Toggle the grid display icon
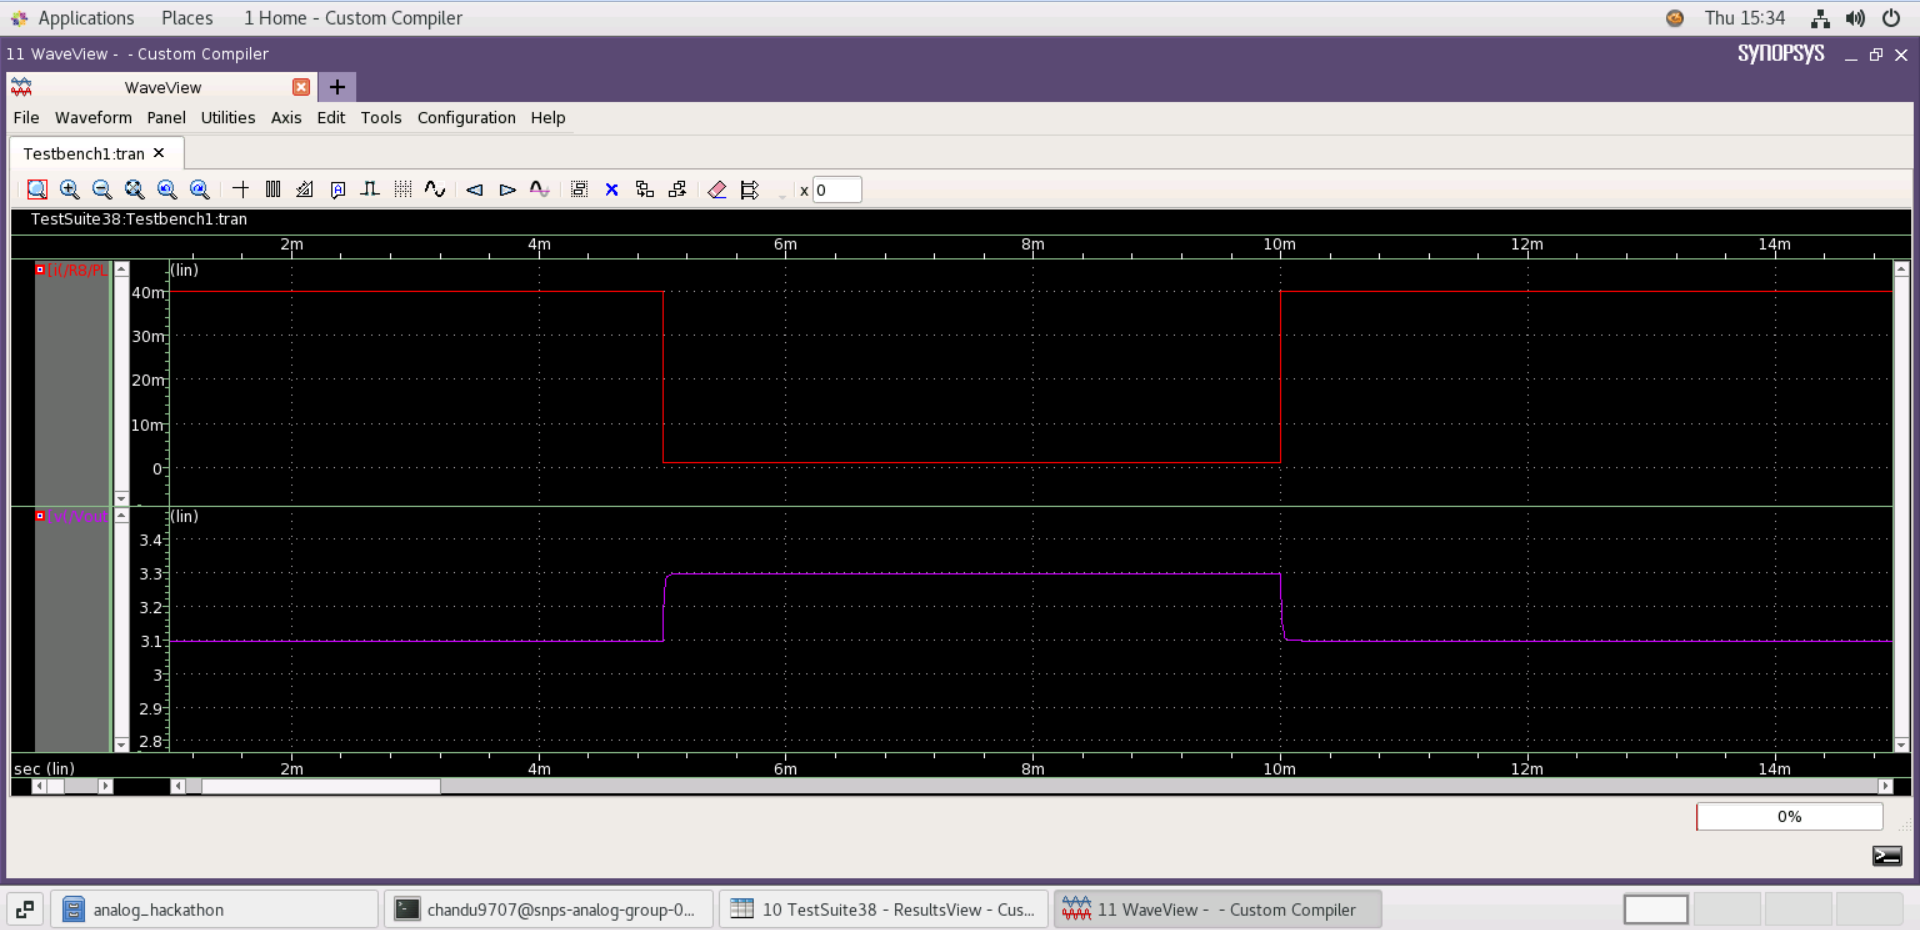Viewport: 1920px width, 930px height. click(x=403, y=189)
